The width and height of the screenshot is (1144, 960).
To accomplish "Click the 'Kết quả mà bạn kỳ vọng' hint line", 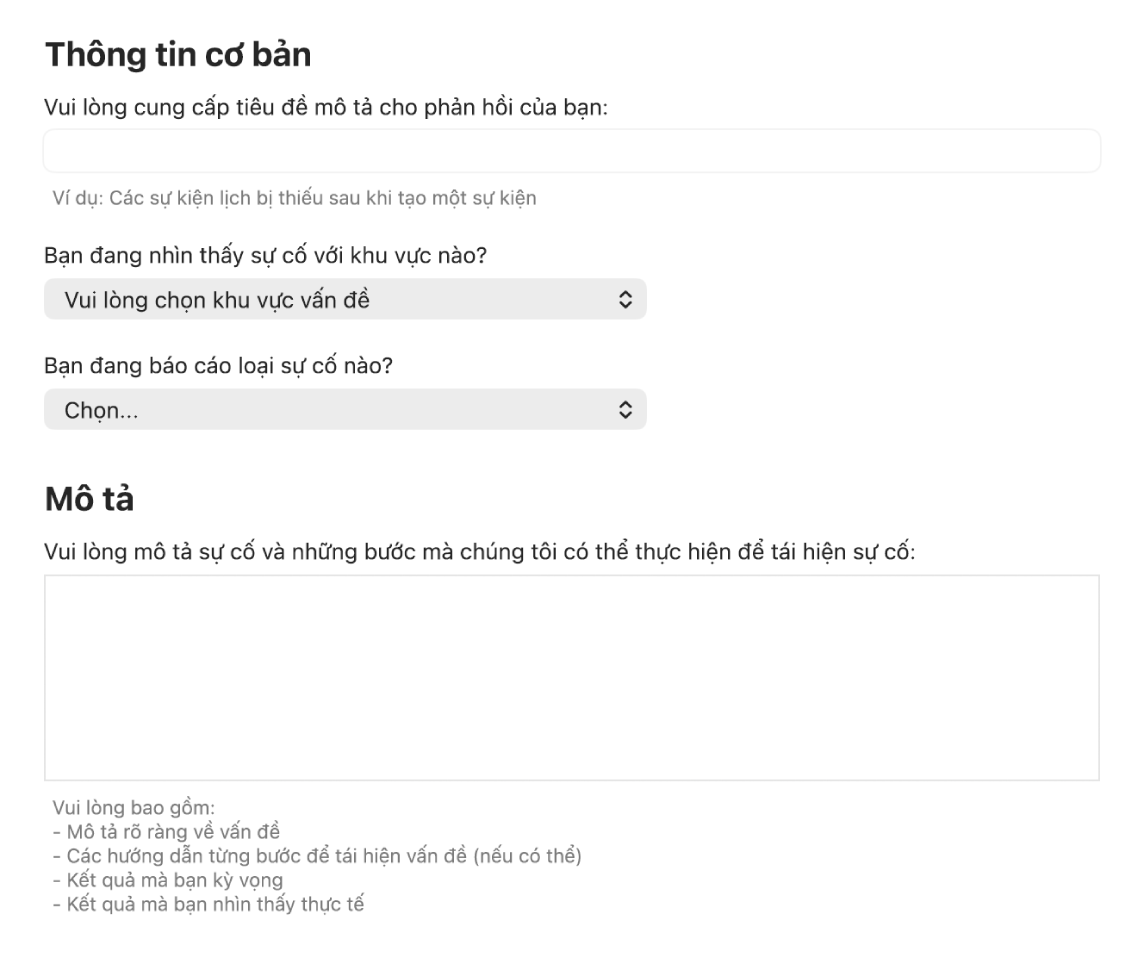I will pos(167,881).
